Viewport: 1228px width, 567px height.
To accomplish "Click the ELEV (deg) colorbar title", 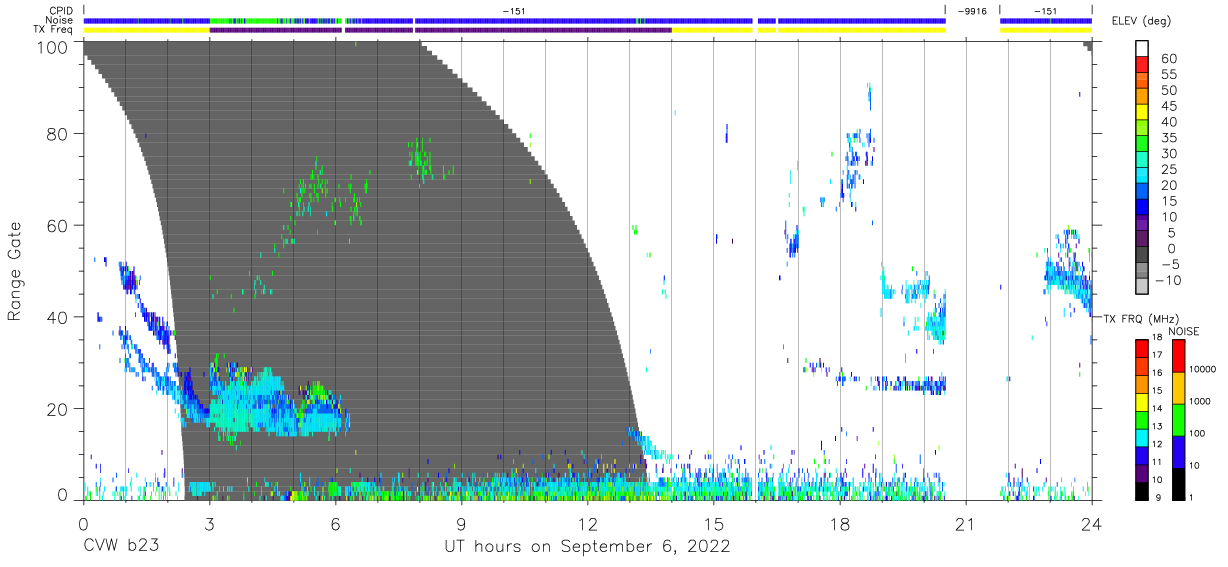I will coord(1141,21).
